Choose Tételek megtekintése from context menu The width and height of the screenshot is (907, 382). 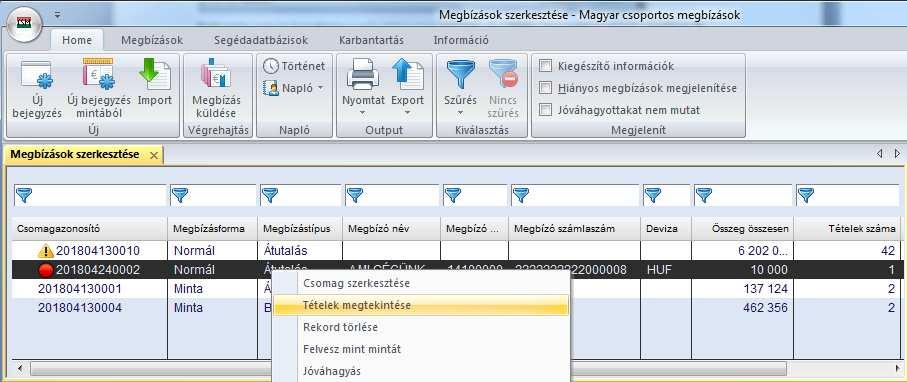(x=421, y=305)
